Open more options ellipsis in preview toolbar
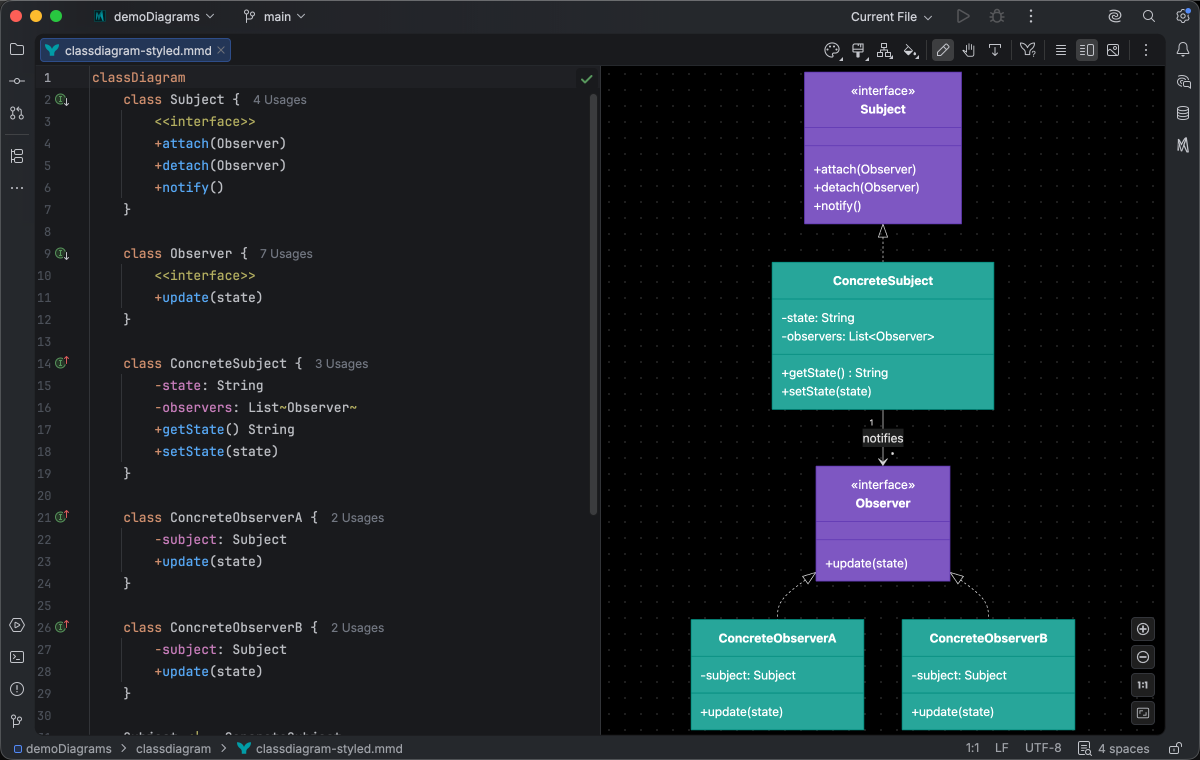 (1146, 50)
